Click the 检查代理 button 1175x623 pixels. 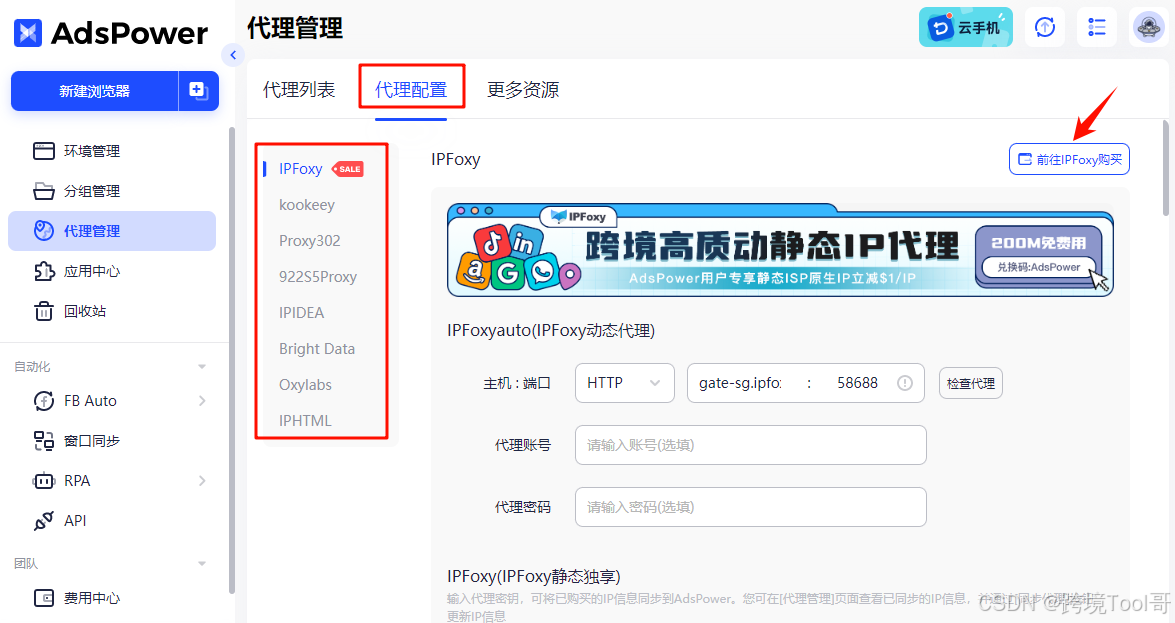(970, 383)
